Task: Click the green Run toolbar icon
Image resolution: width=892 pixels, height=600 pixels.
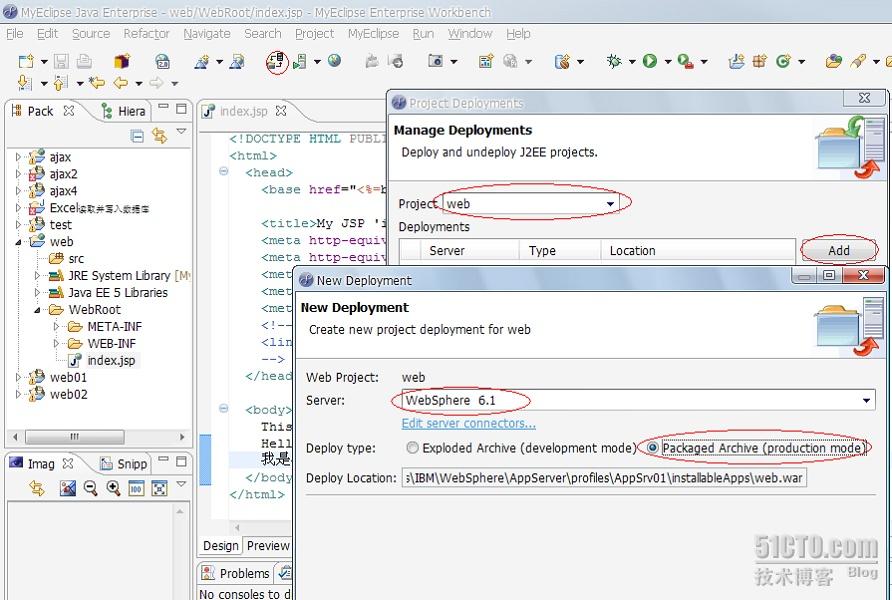Action: 650,61
